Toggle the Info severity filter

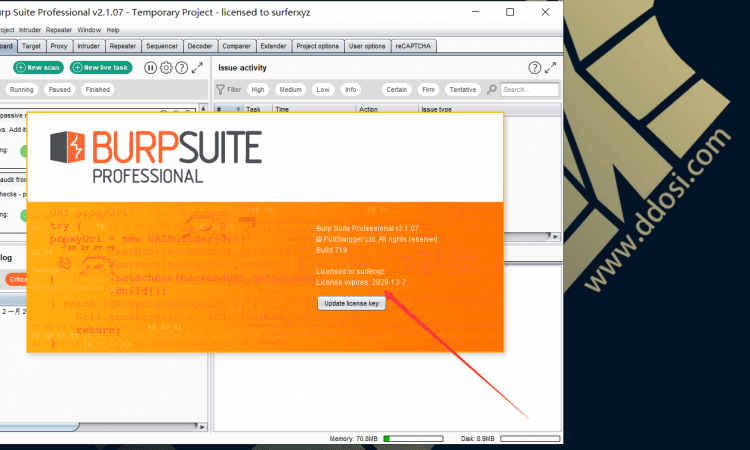[x=351, y=89]
